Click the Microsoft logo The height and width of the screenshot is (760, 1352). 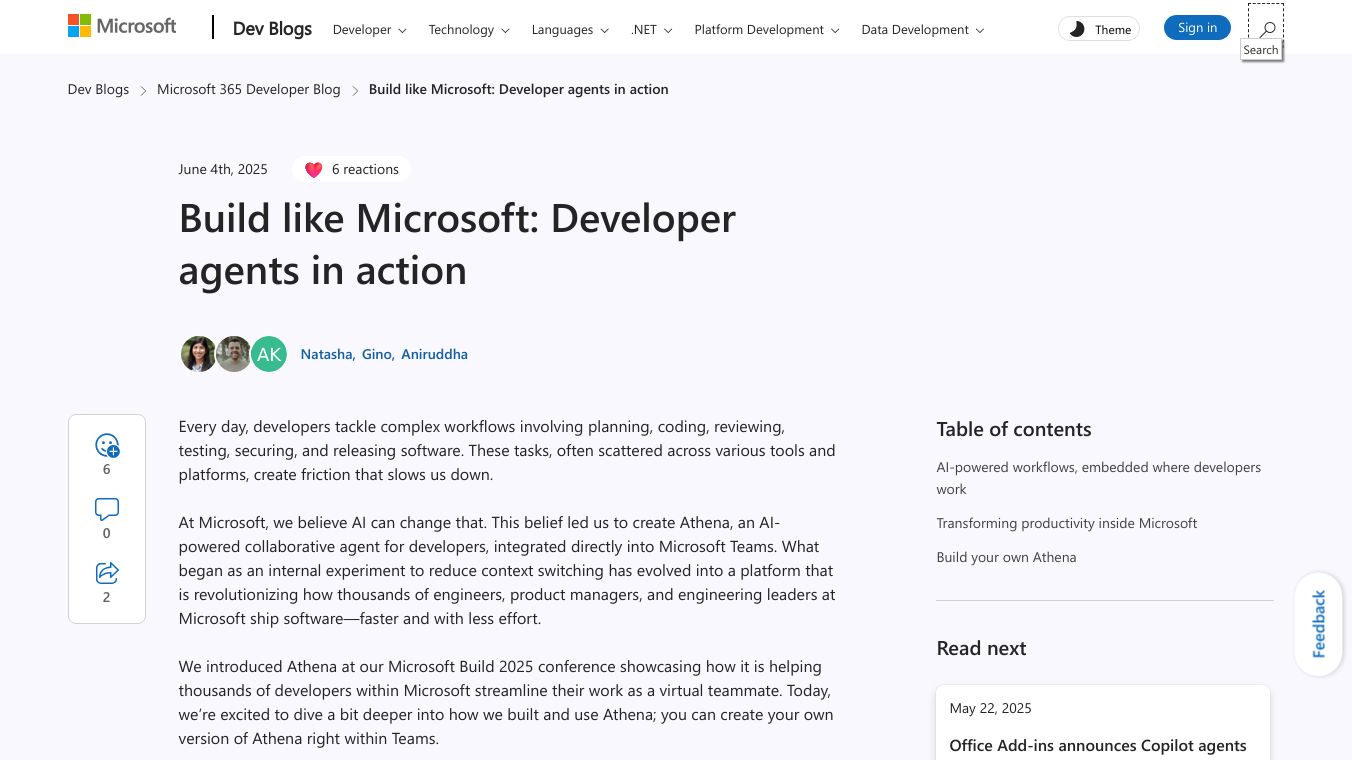coord(122,27)
